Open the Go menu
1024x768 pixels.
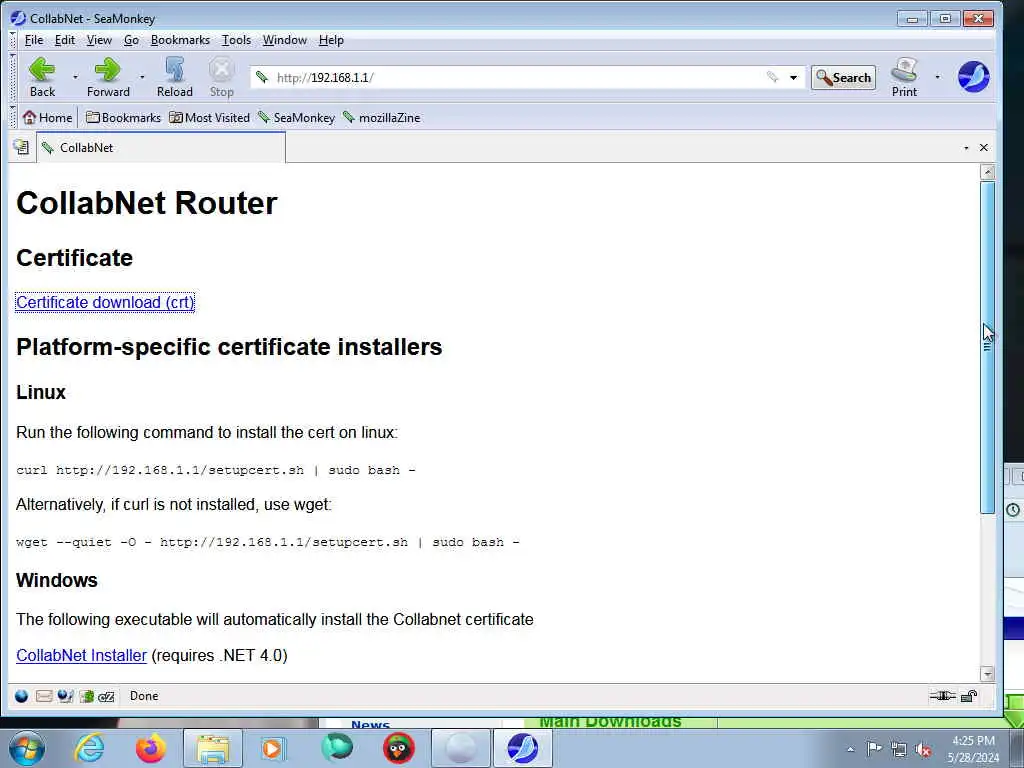tap(131, 40)
